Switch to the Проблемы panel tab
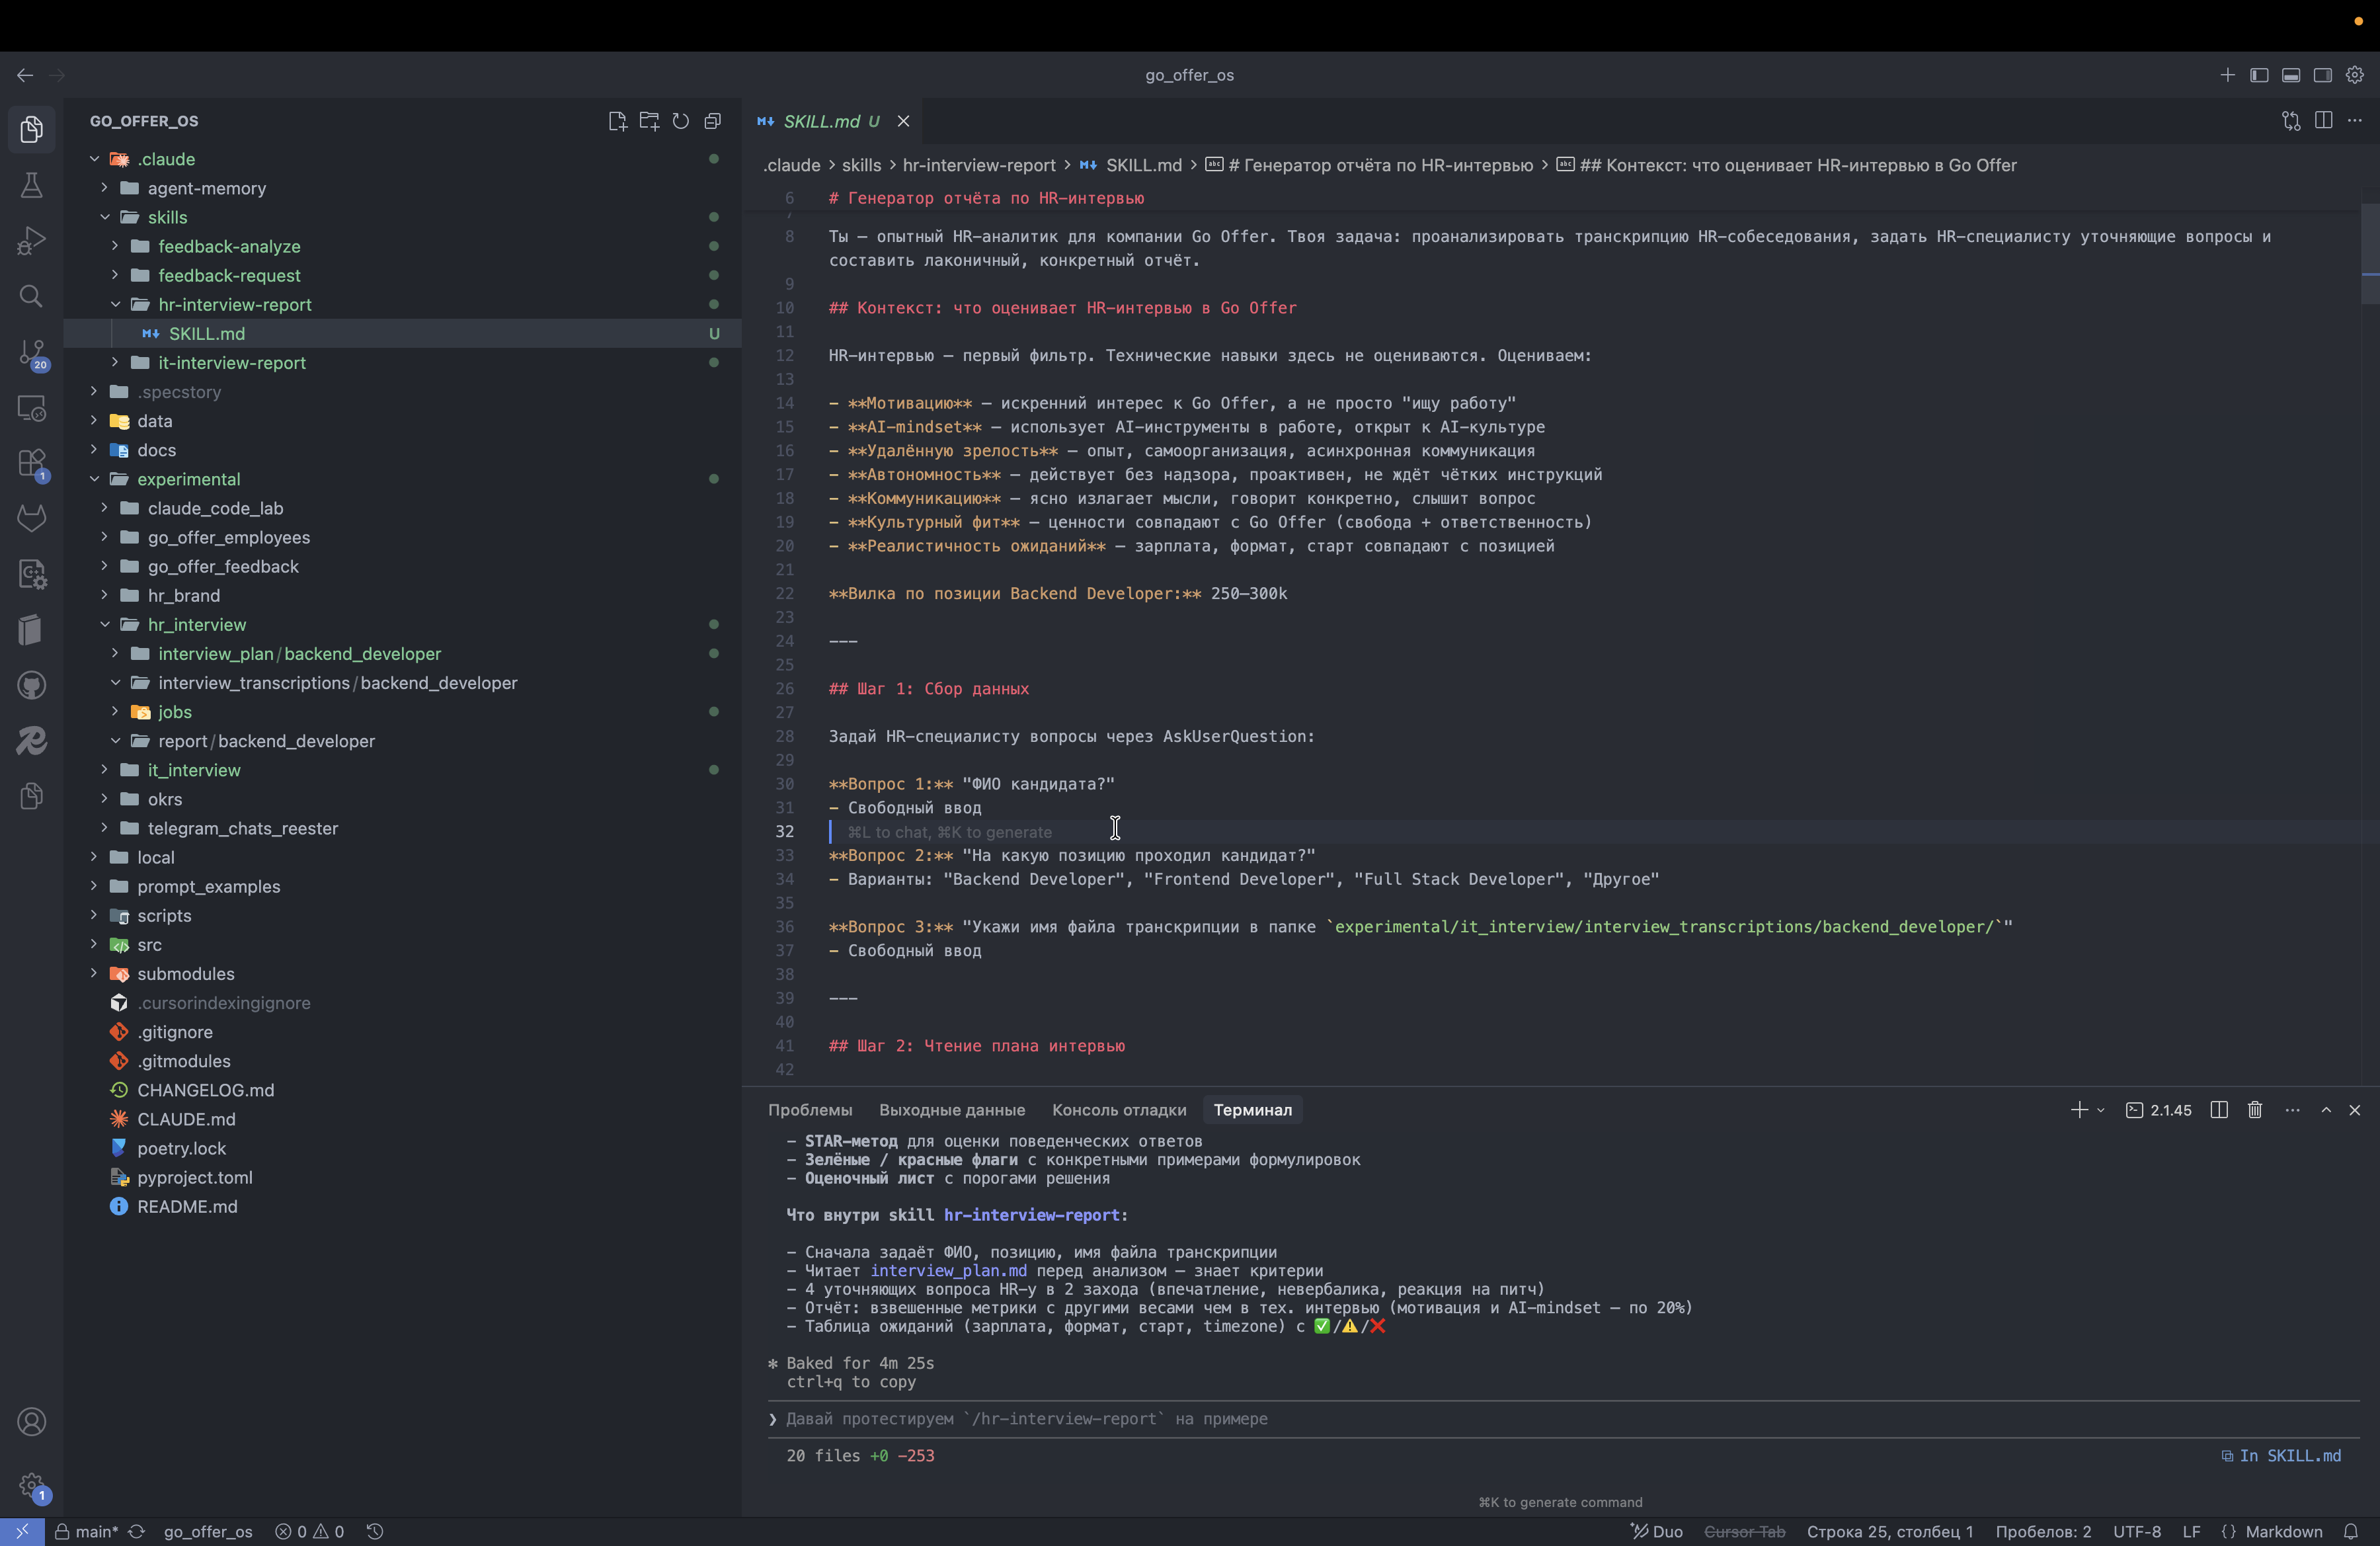 (x=810, y=1110)
